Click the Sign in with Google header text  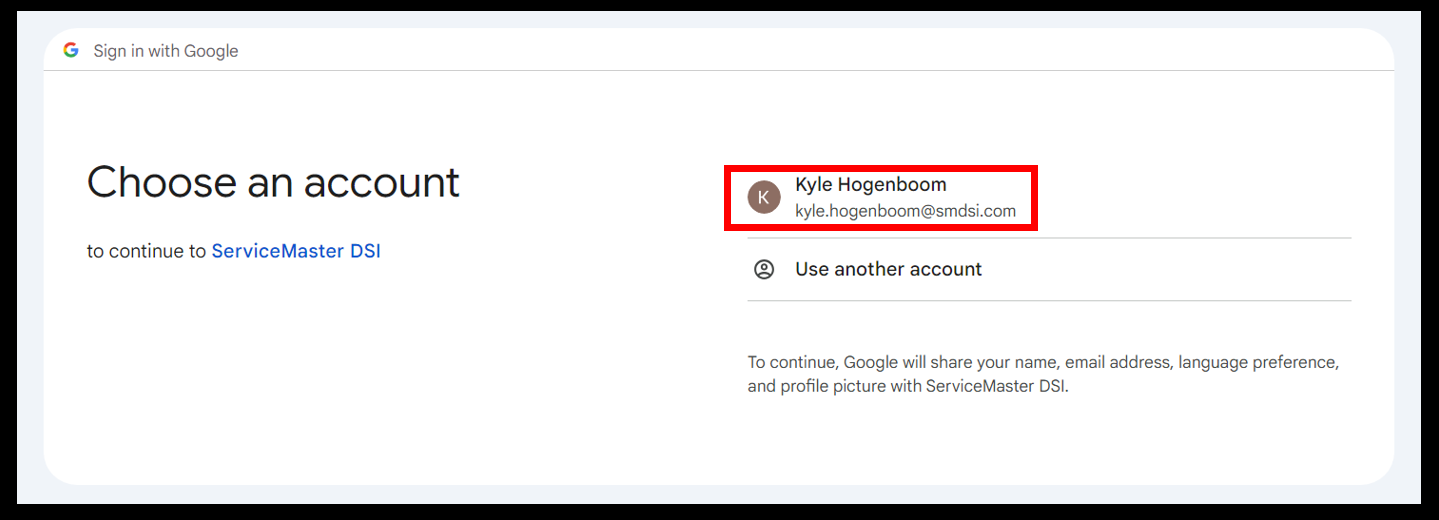166,51
